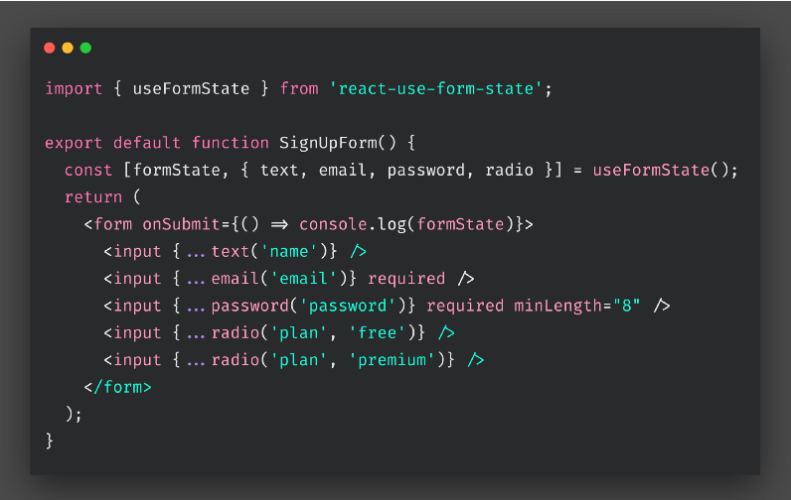Click the 'email' string argument
791x500 pixels.
click(303, 279)
